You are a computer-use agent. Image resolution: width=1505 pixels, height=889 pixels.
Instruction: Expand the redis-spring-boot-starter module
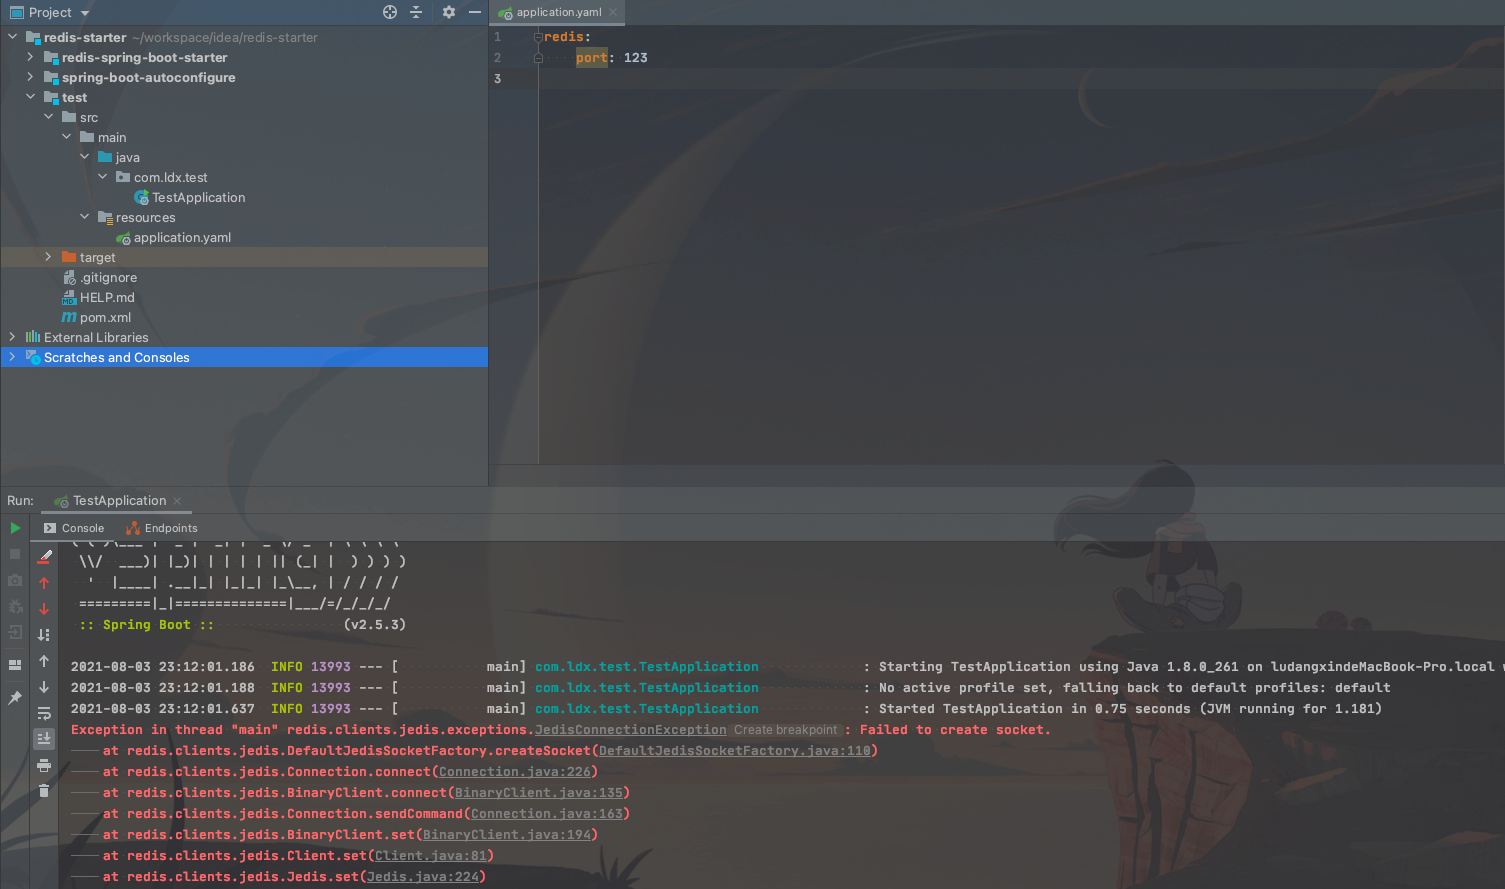[x=30, y=57]
